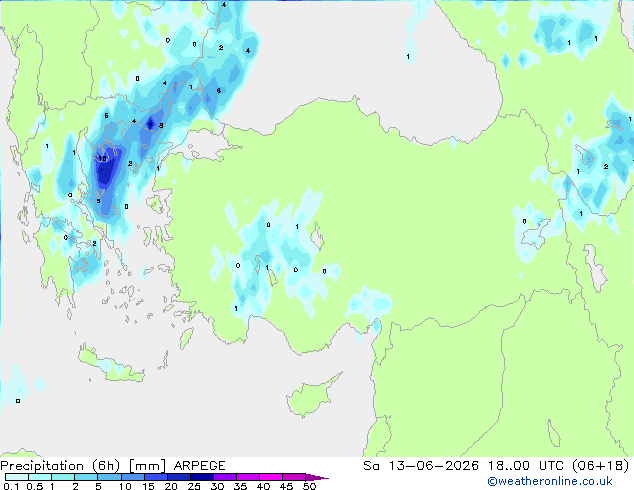The height and width of the screenshot is (490, 634).
Task: Click the legend swatch between 2 and 5
Action: [x=86, y=477]
